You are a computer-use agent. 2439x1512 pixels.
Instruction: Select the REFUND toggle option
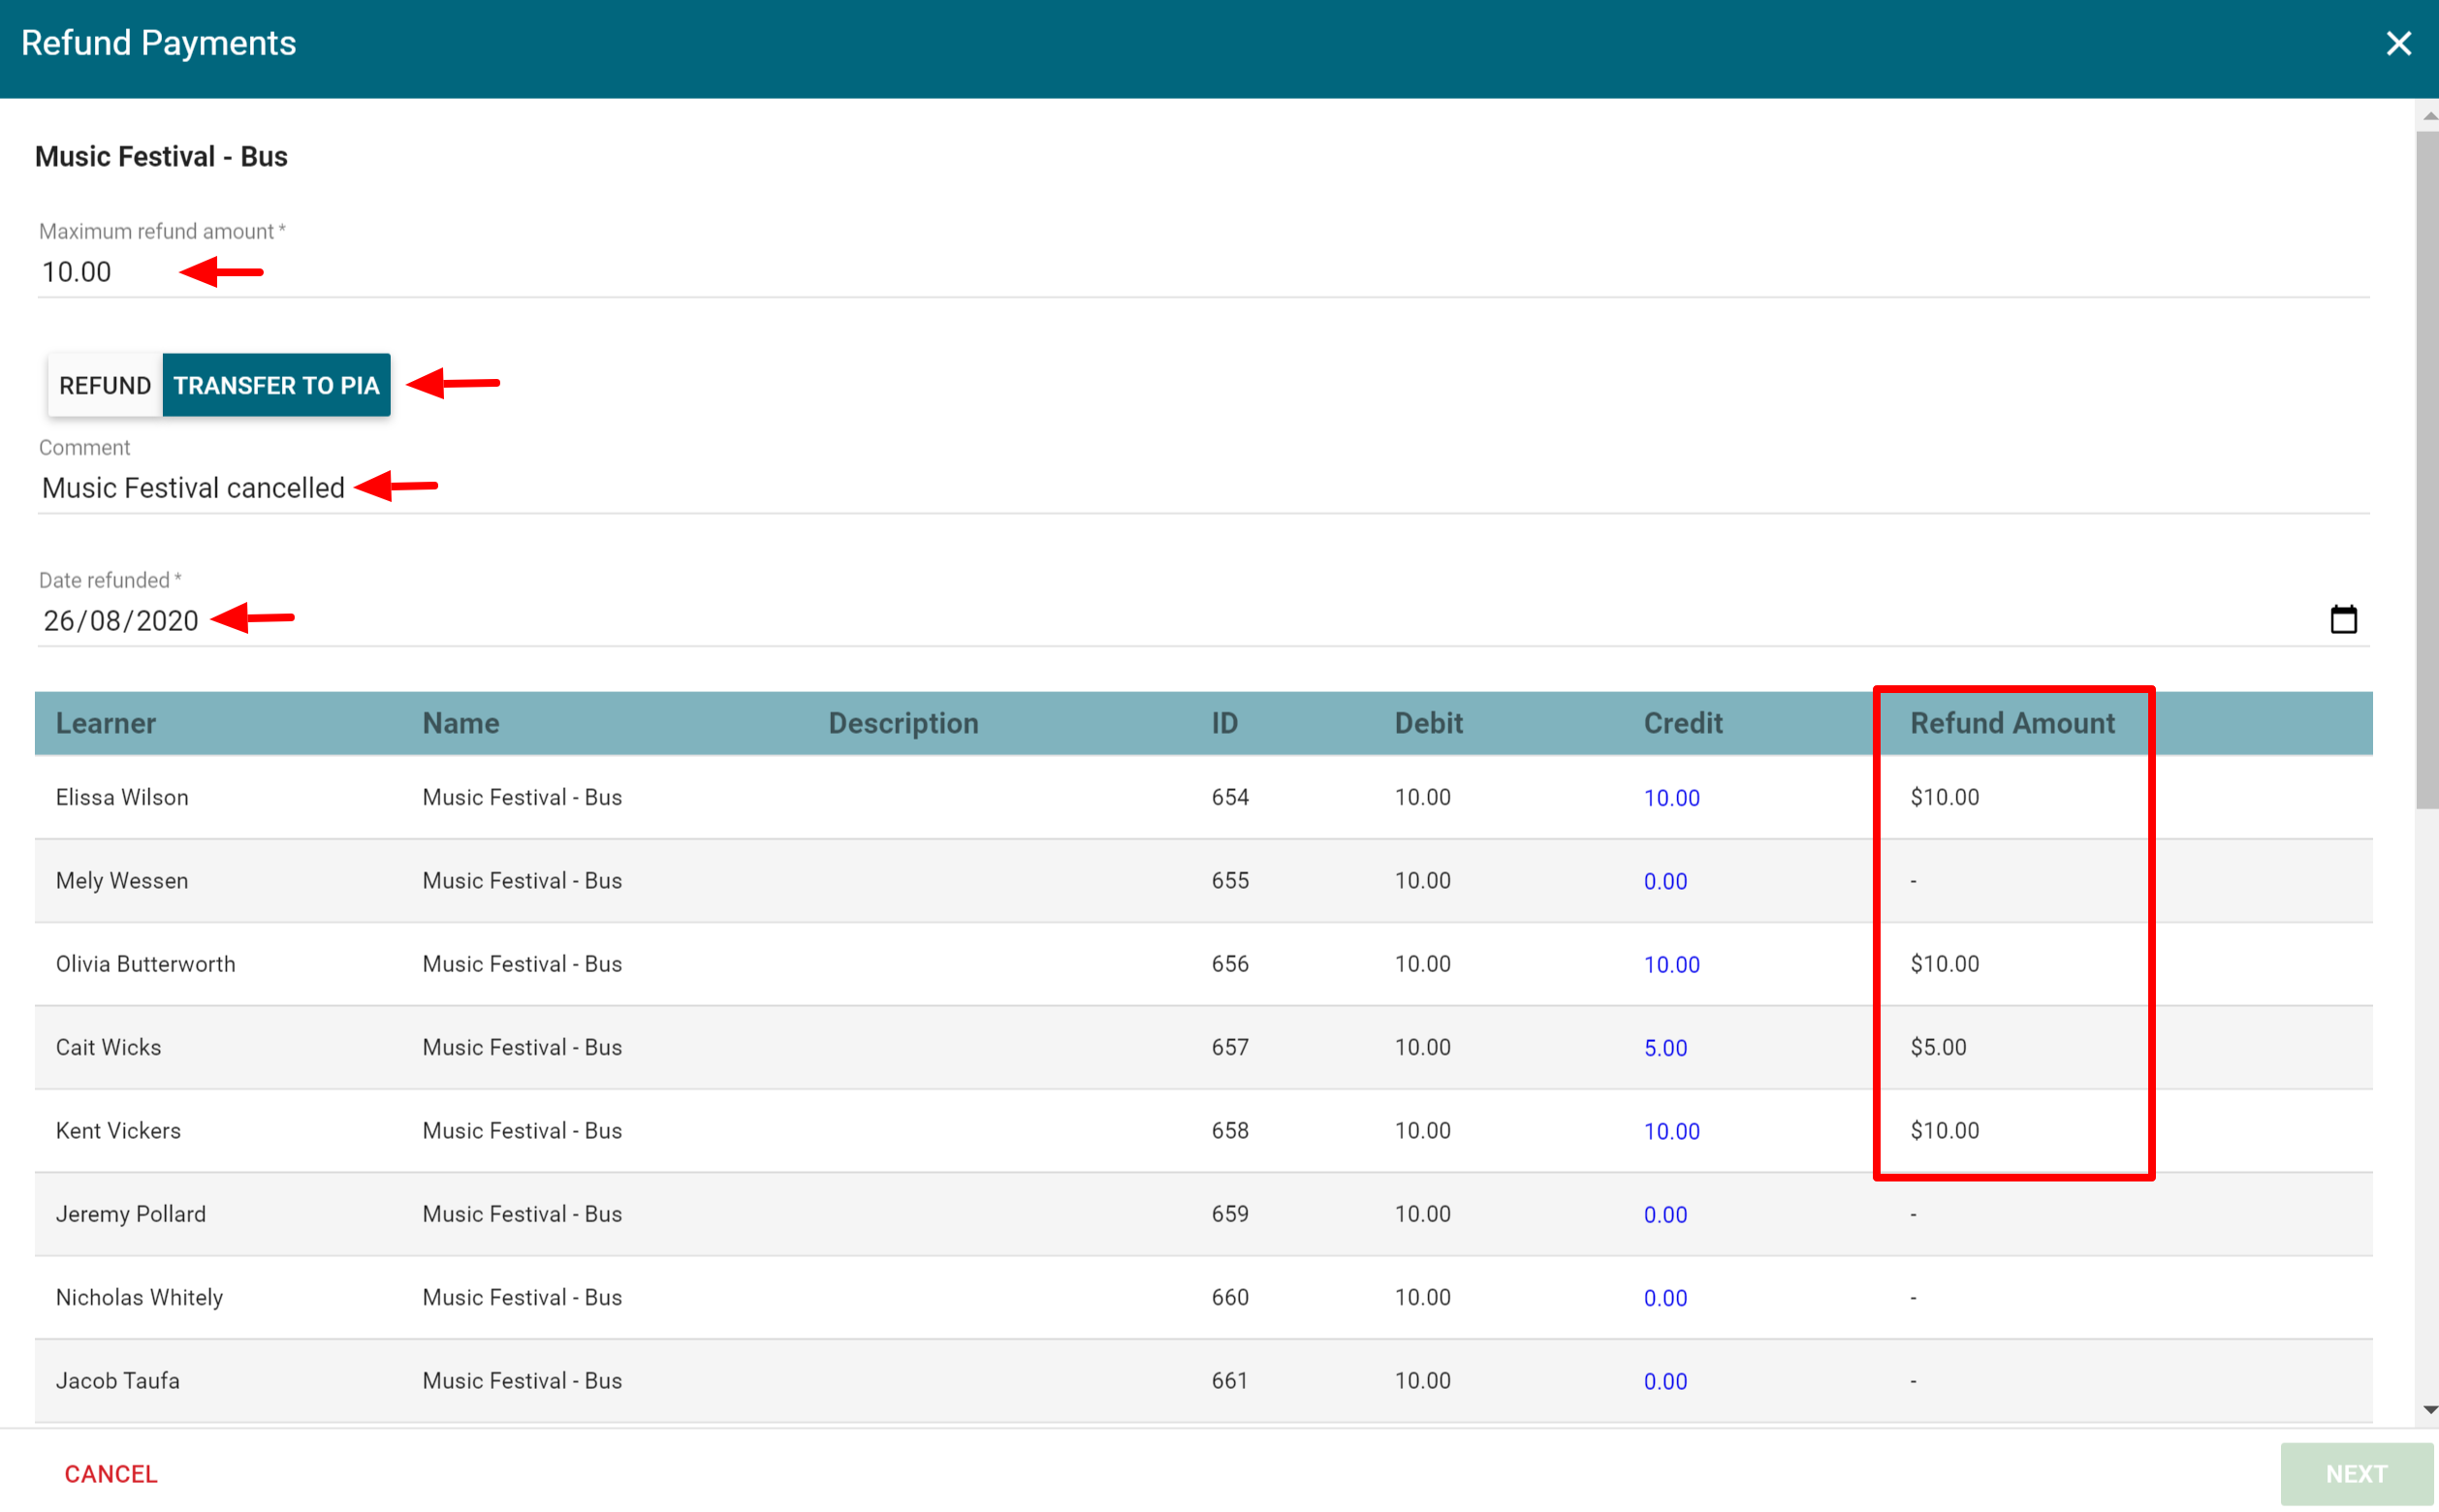click(105, 385)
